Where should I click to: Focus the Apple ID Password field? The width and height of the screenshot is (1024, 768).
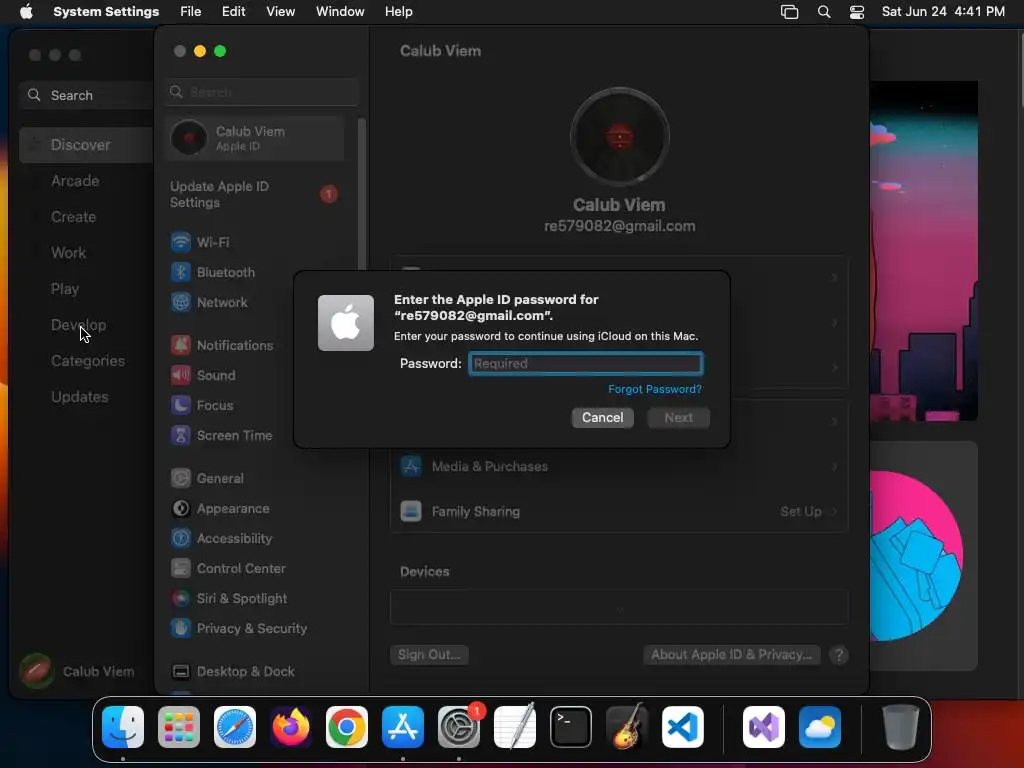pyautogui.click(x=586, y=364)
